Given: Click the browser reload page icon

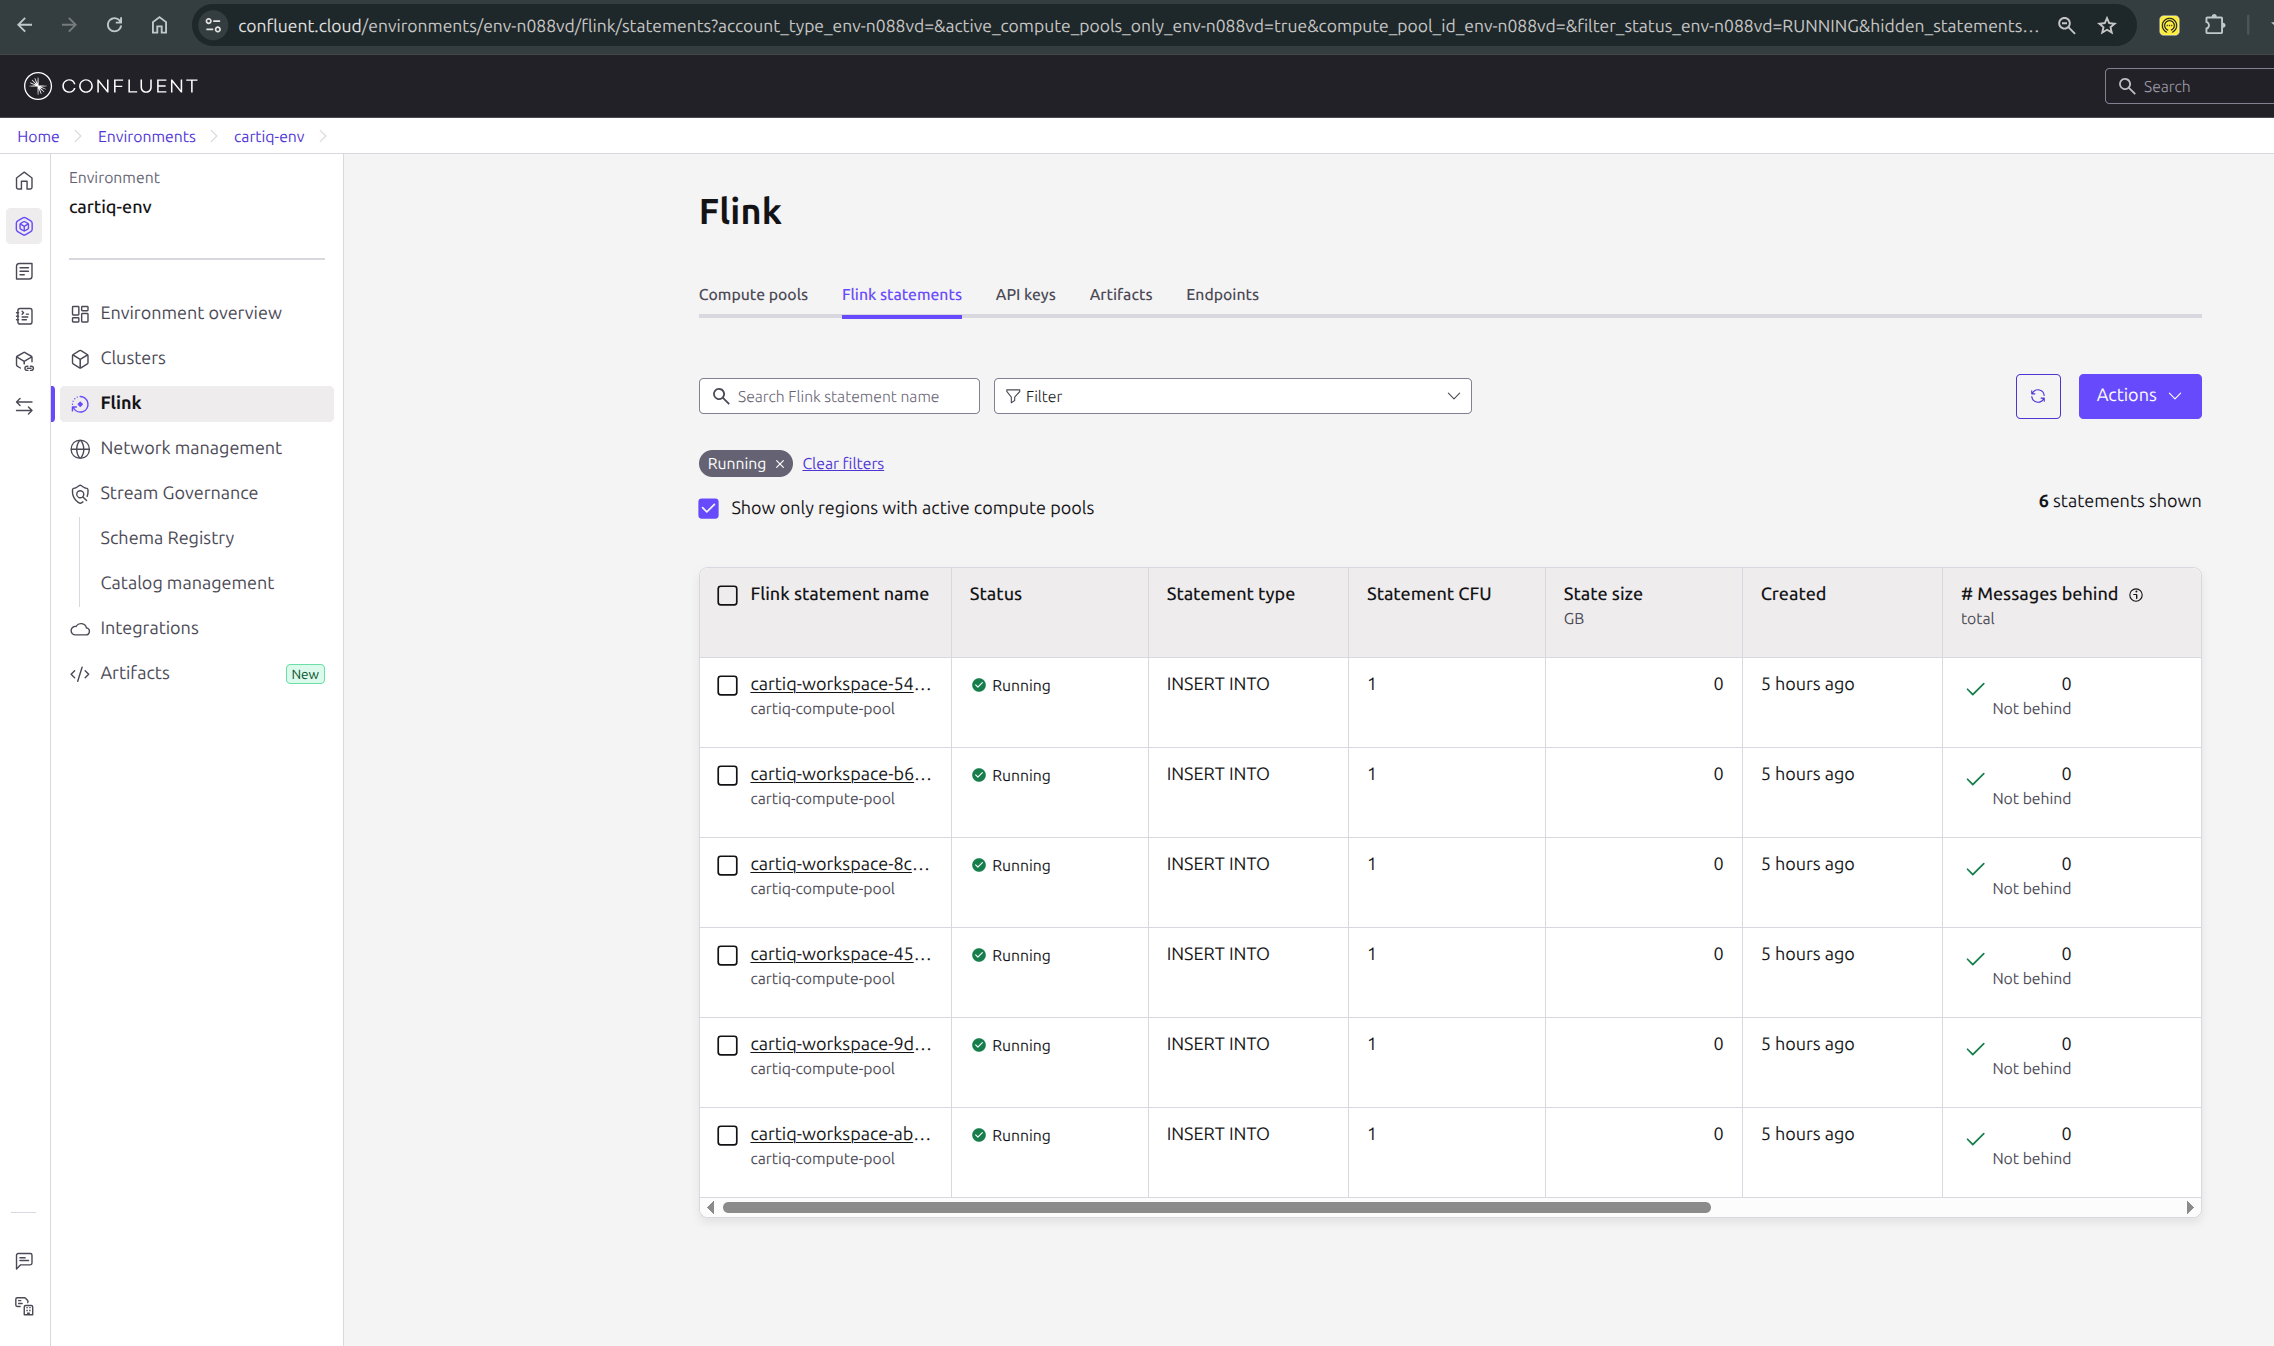Looking at the screenshot, I should (x=114, y=26).
